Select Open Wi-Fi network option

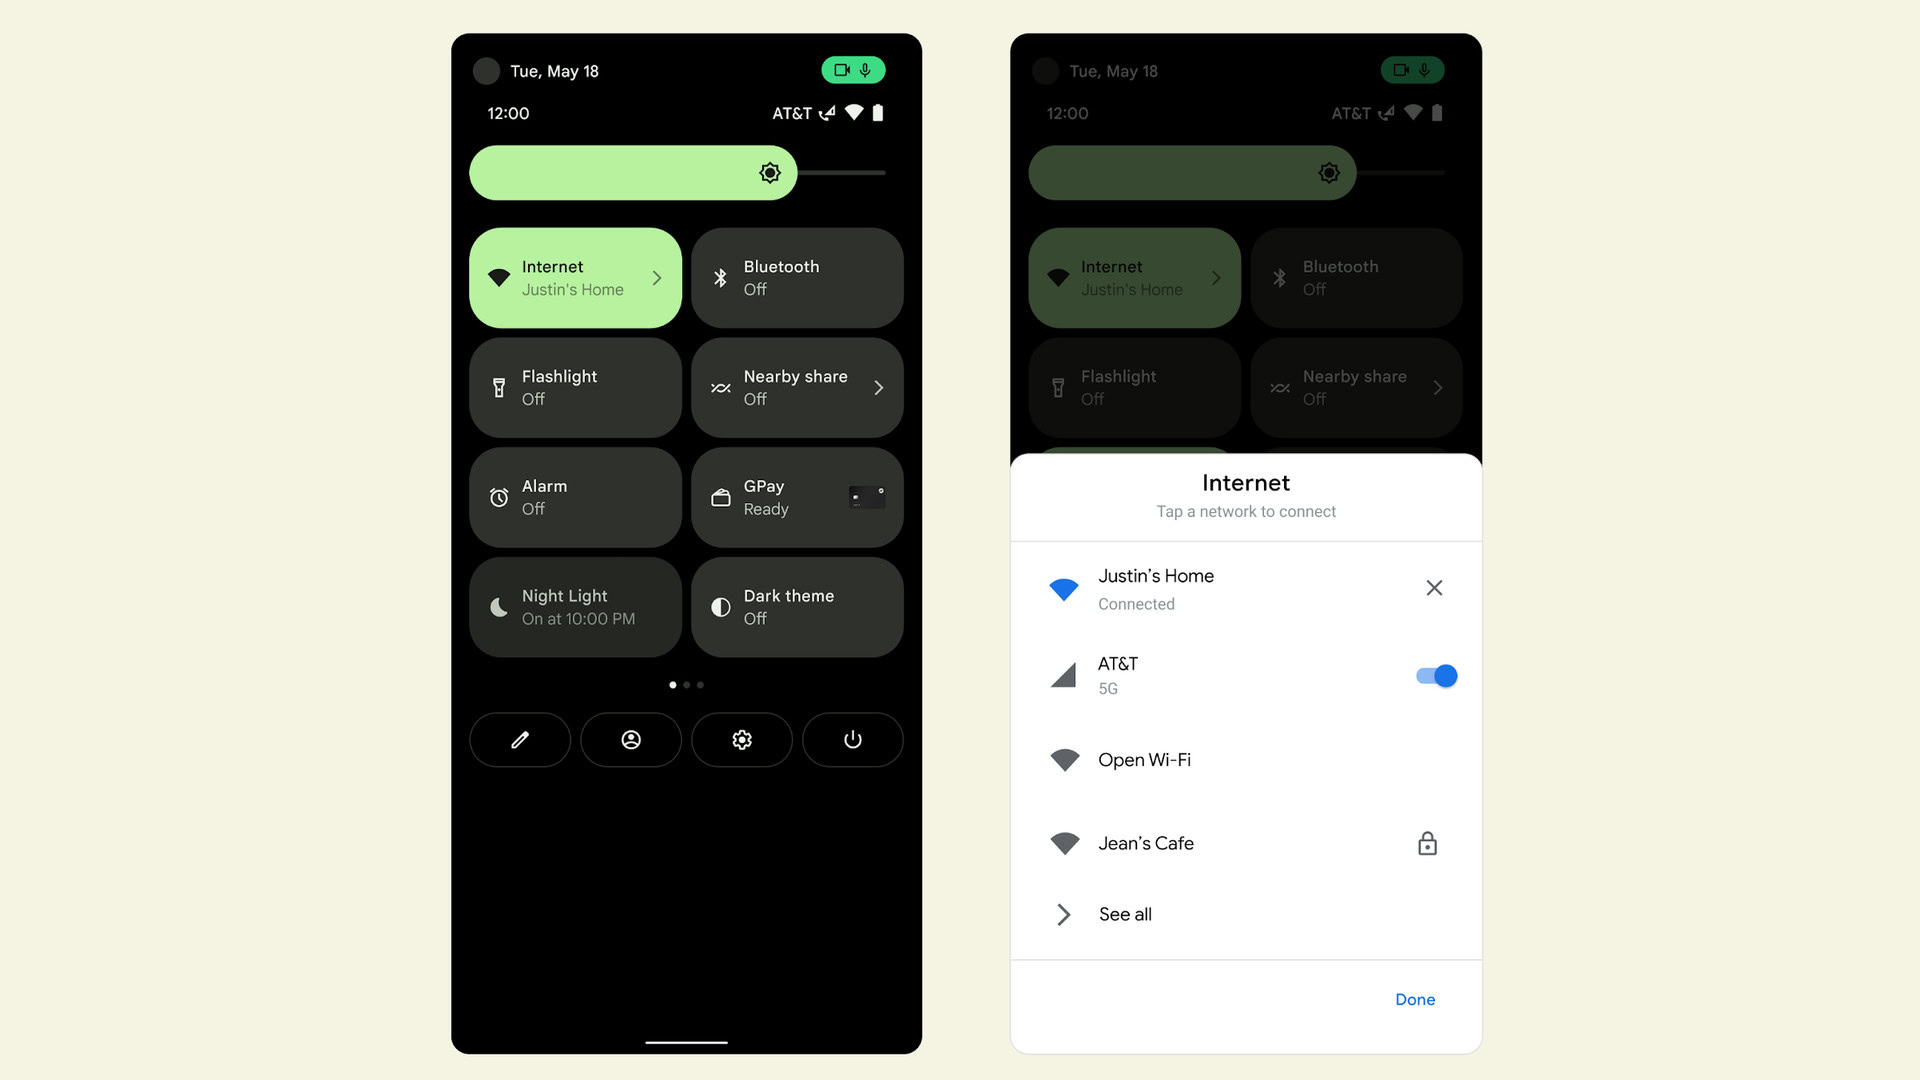point(1245,760)
